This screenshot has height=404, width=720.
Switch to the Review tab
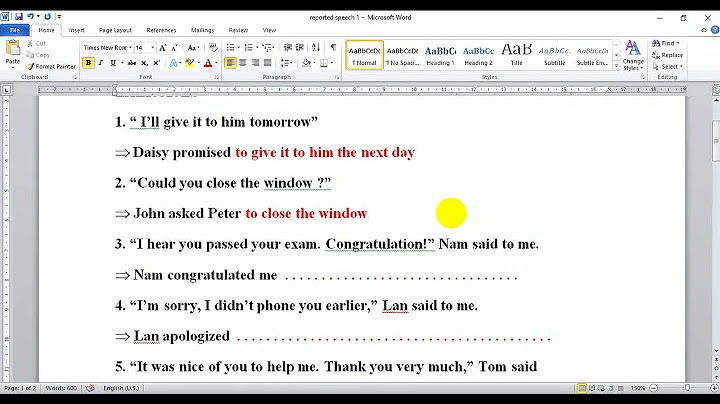(x=238, y=30)
